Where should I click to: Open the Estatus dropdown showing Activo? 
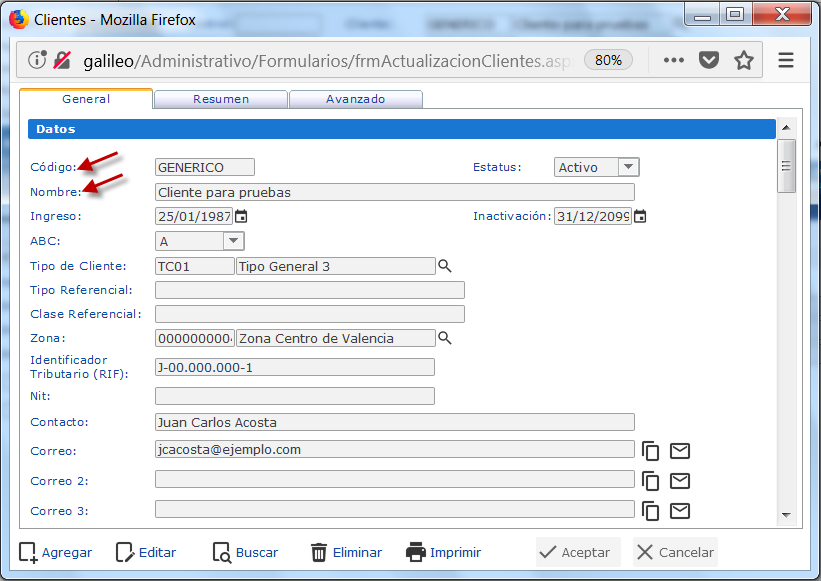point(596,167)
